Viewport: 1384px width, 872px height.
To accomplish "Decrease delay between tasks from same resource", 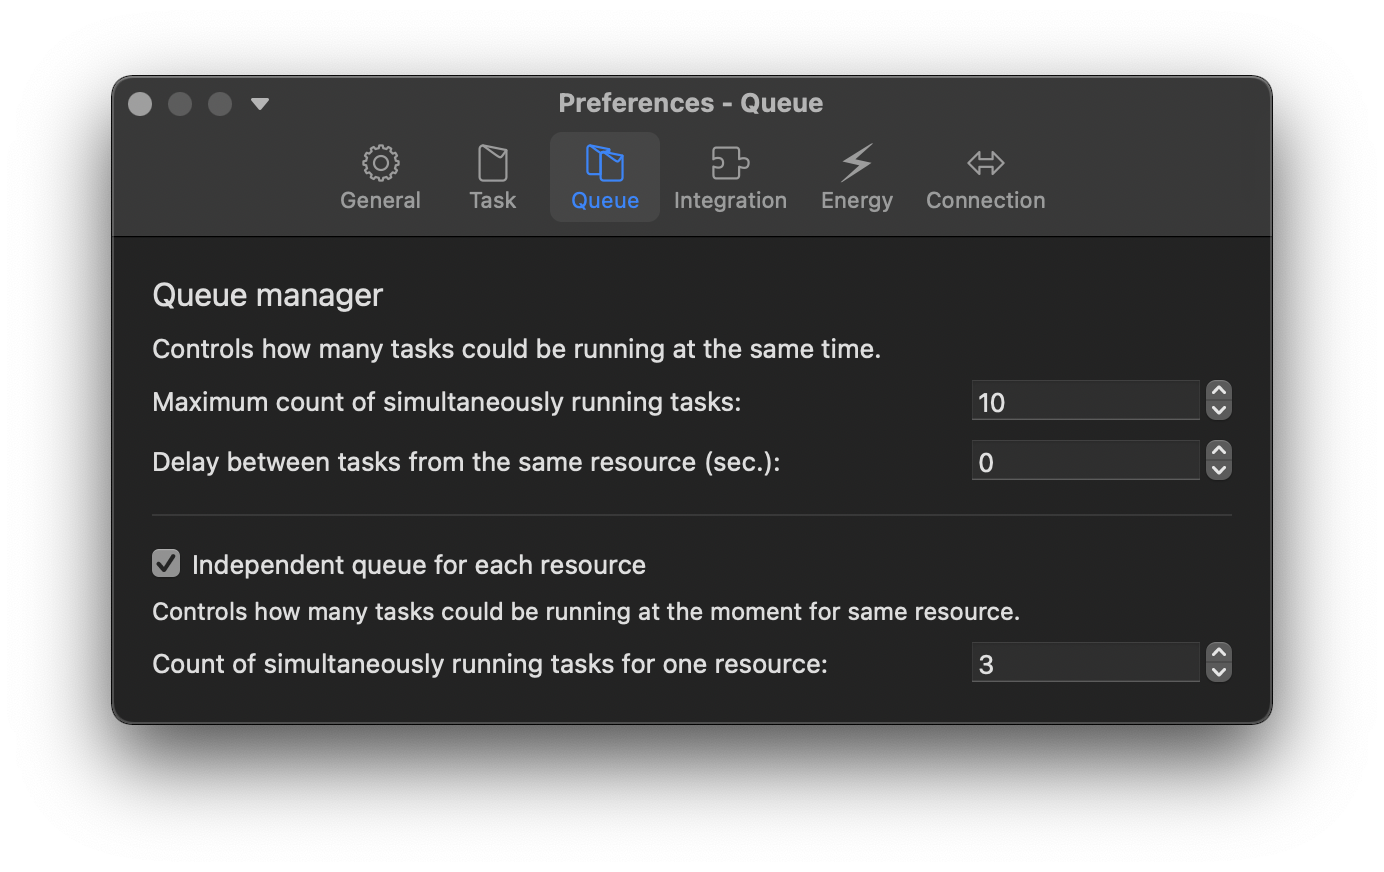I will pos(1218,470).
